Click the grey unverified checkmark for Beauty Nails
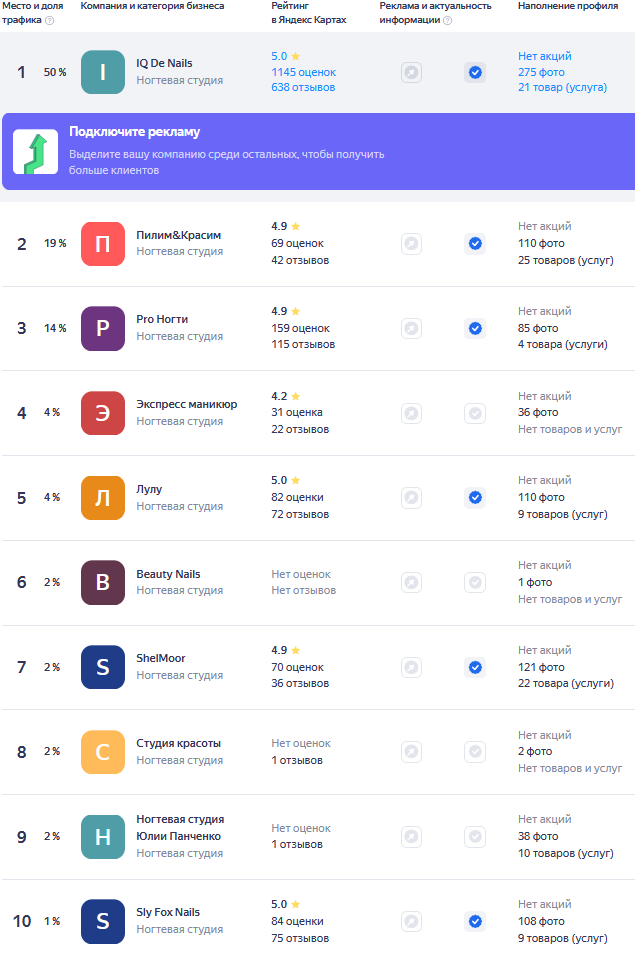This screenshot has height=960, width=635. pos(475,582)
